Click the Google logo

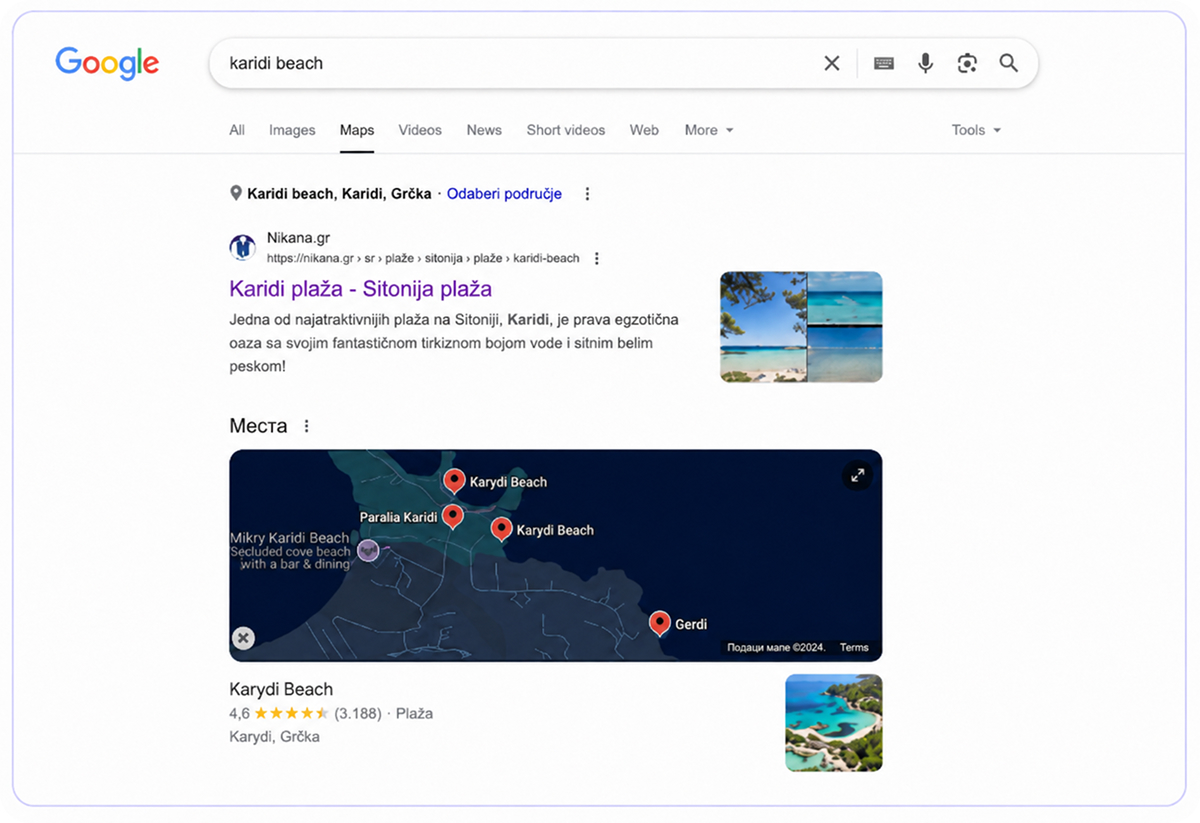click(x=107, y=63)
